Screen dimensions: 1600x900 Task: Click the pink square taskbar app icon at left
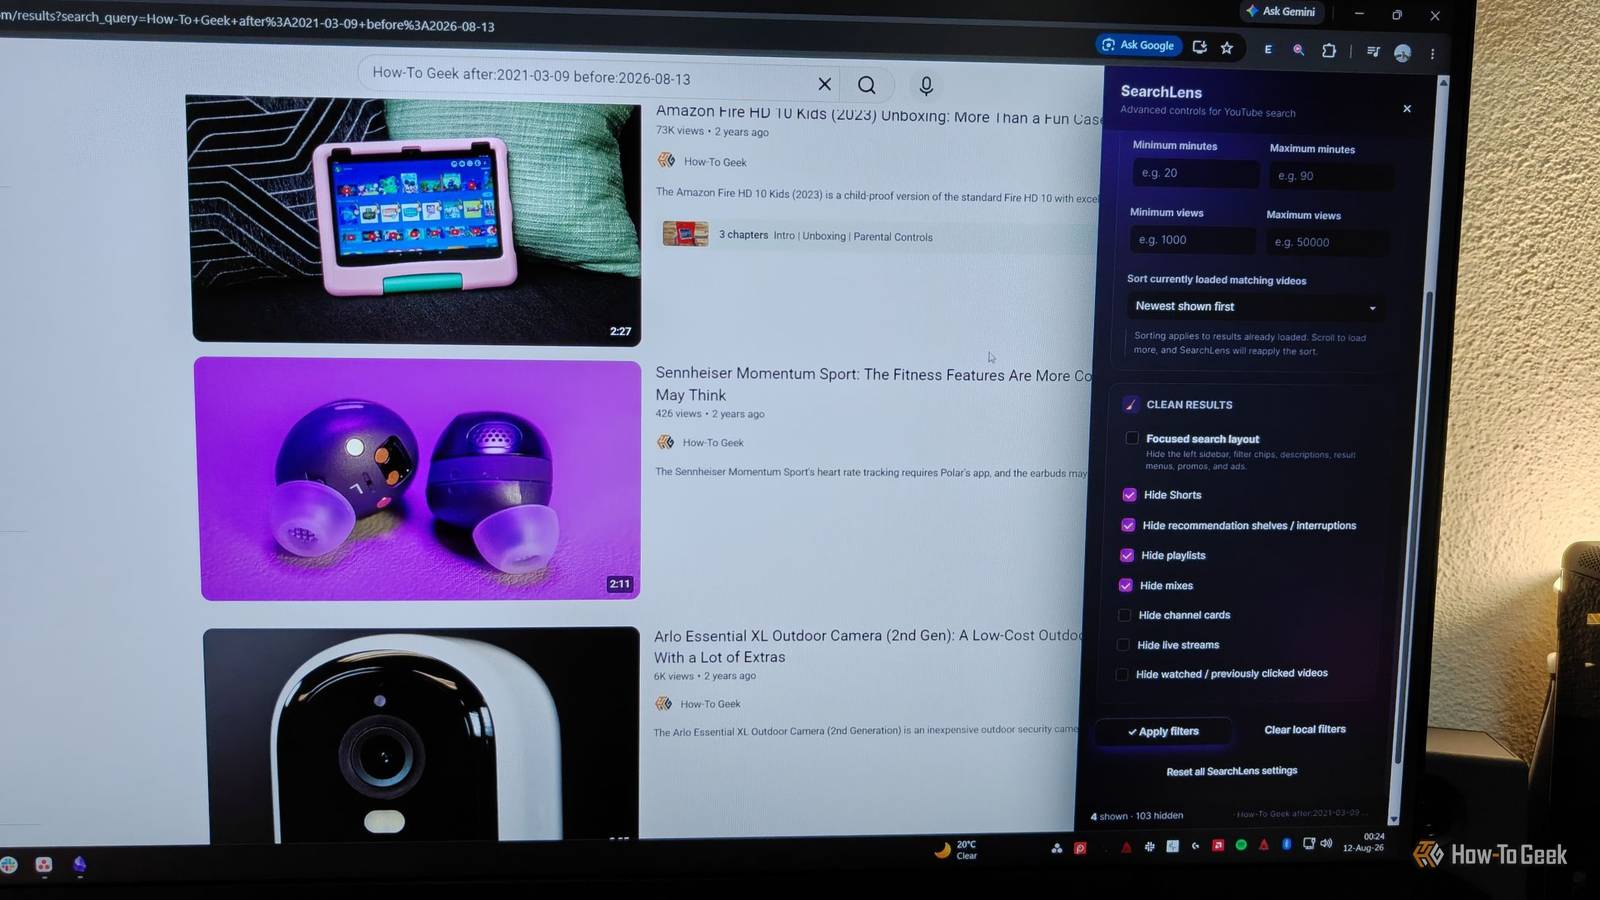coord(44,865)
